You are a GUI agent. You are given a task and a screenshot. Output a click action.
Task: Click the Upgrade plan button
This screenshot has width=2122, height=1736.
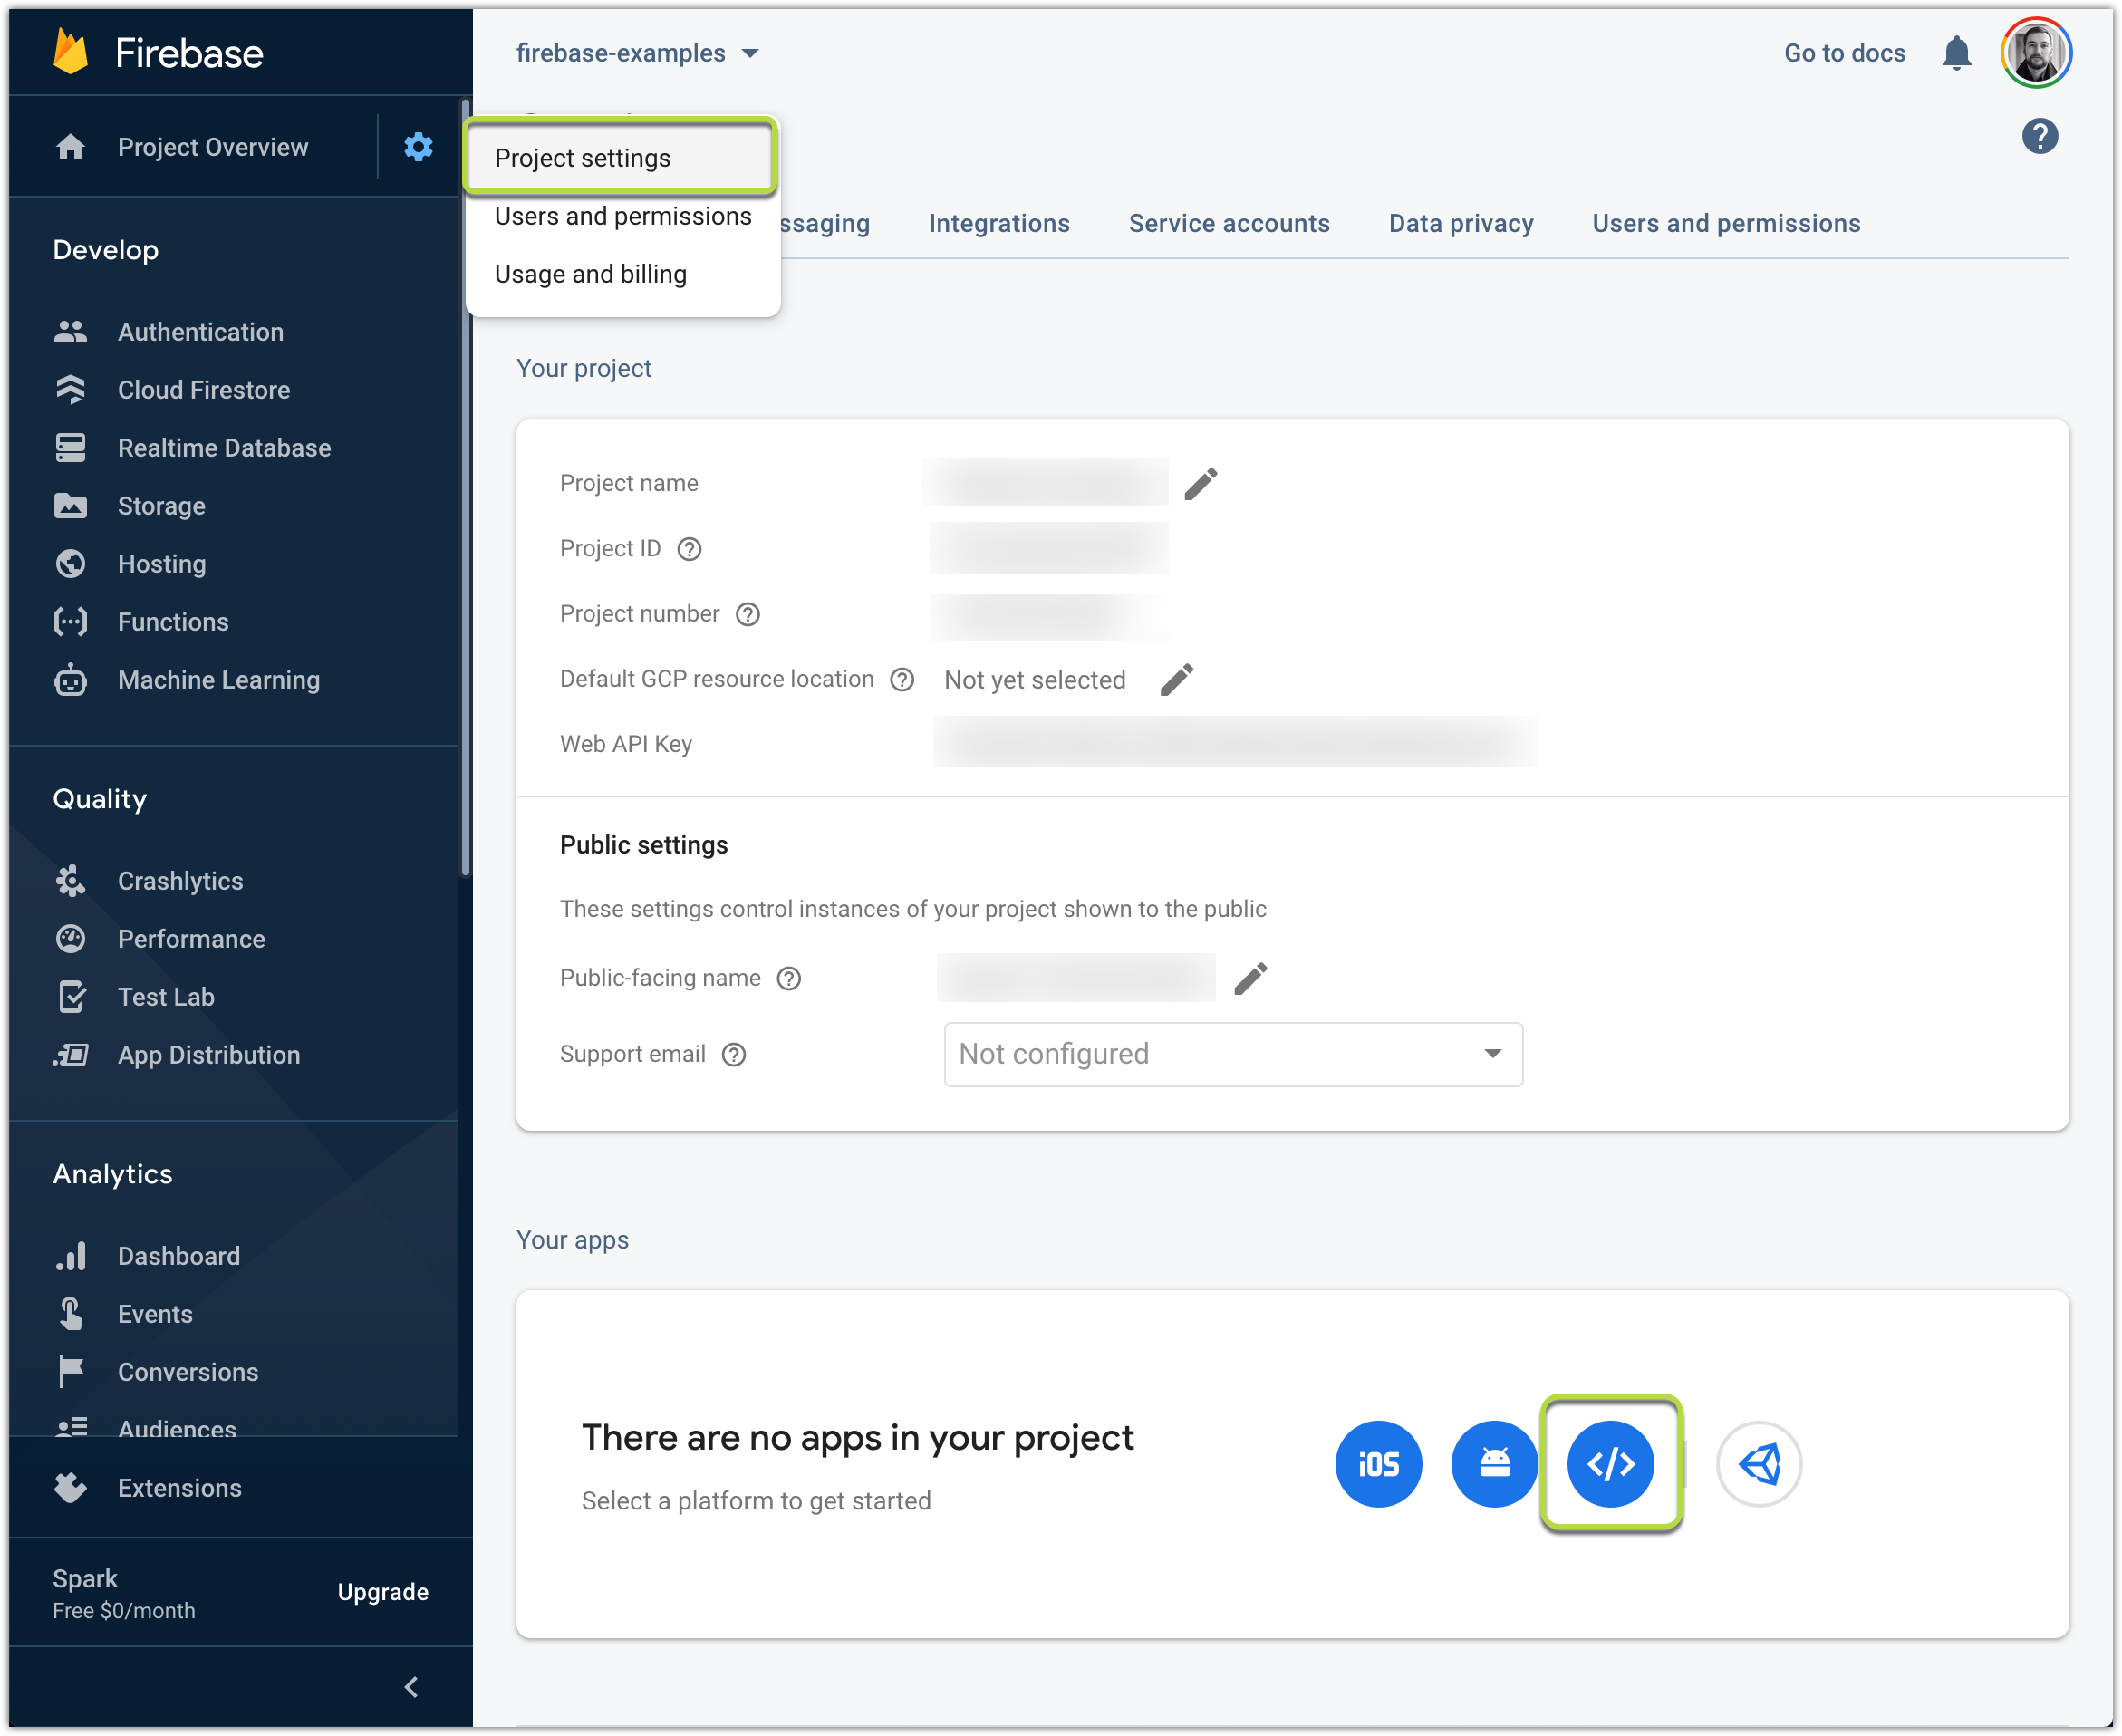click(382, 1592)
